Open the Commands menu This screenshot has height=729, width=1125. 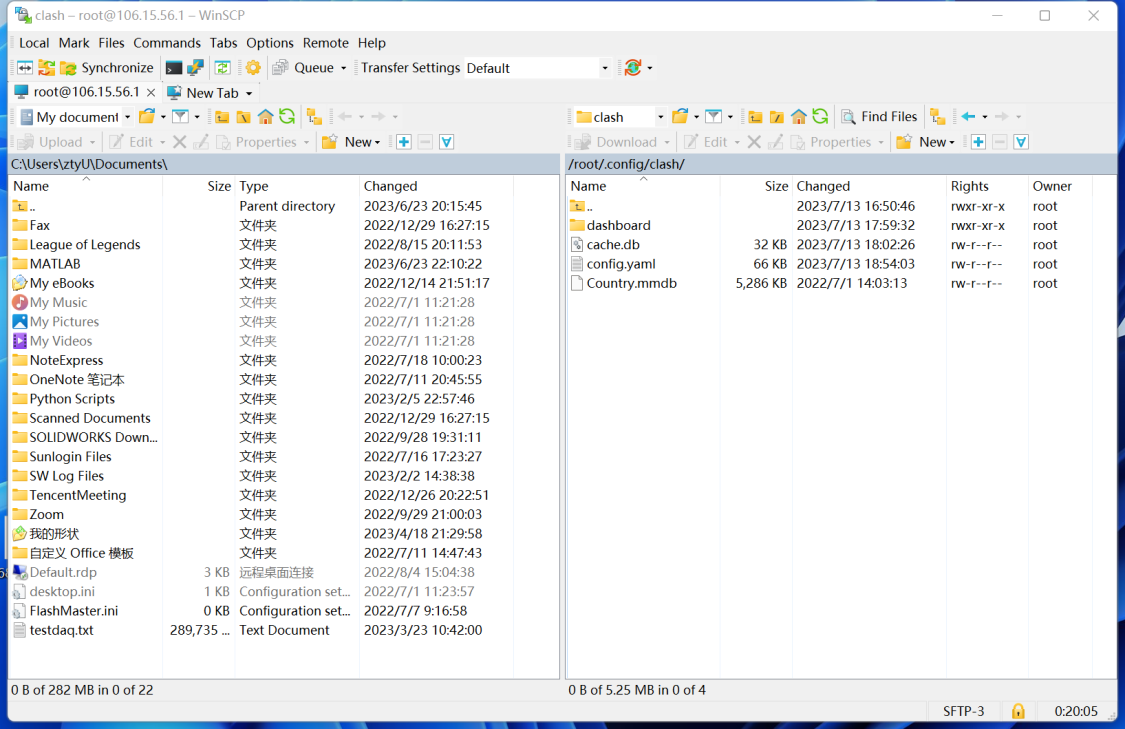pos(167,43)
